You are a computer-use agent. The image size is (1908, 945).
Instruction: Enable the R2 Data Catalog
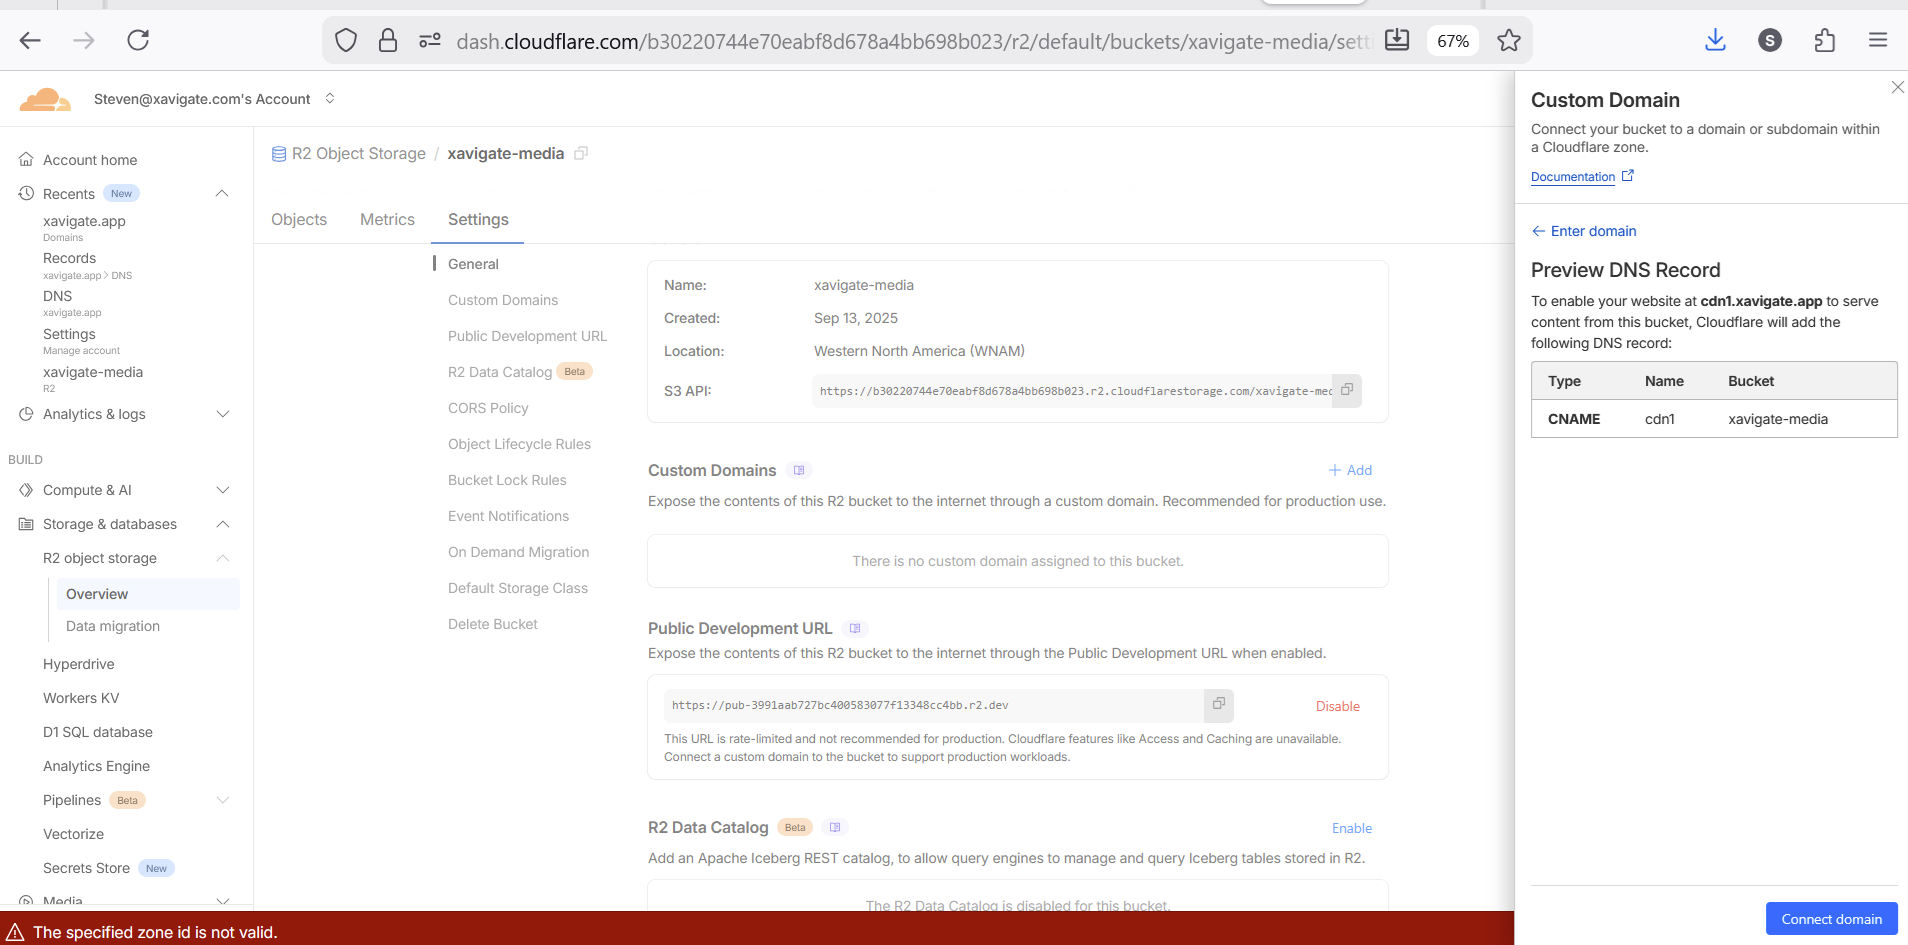coord(1351,828)
